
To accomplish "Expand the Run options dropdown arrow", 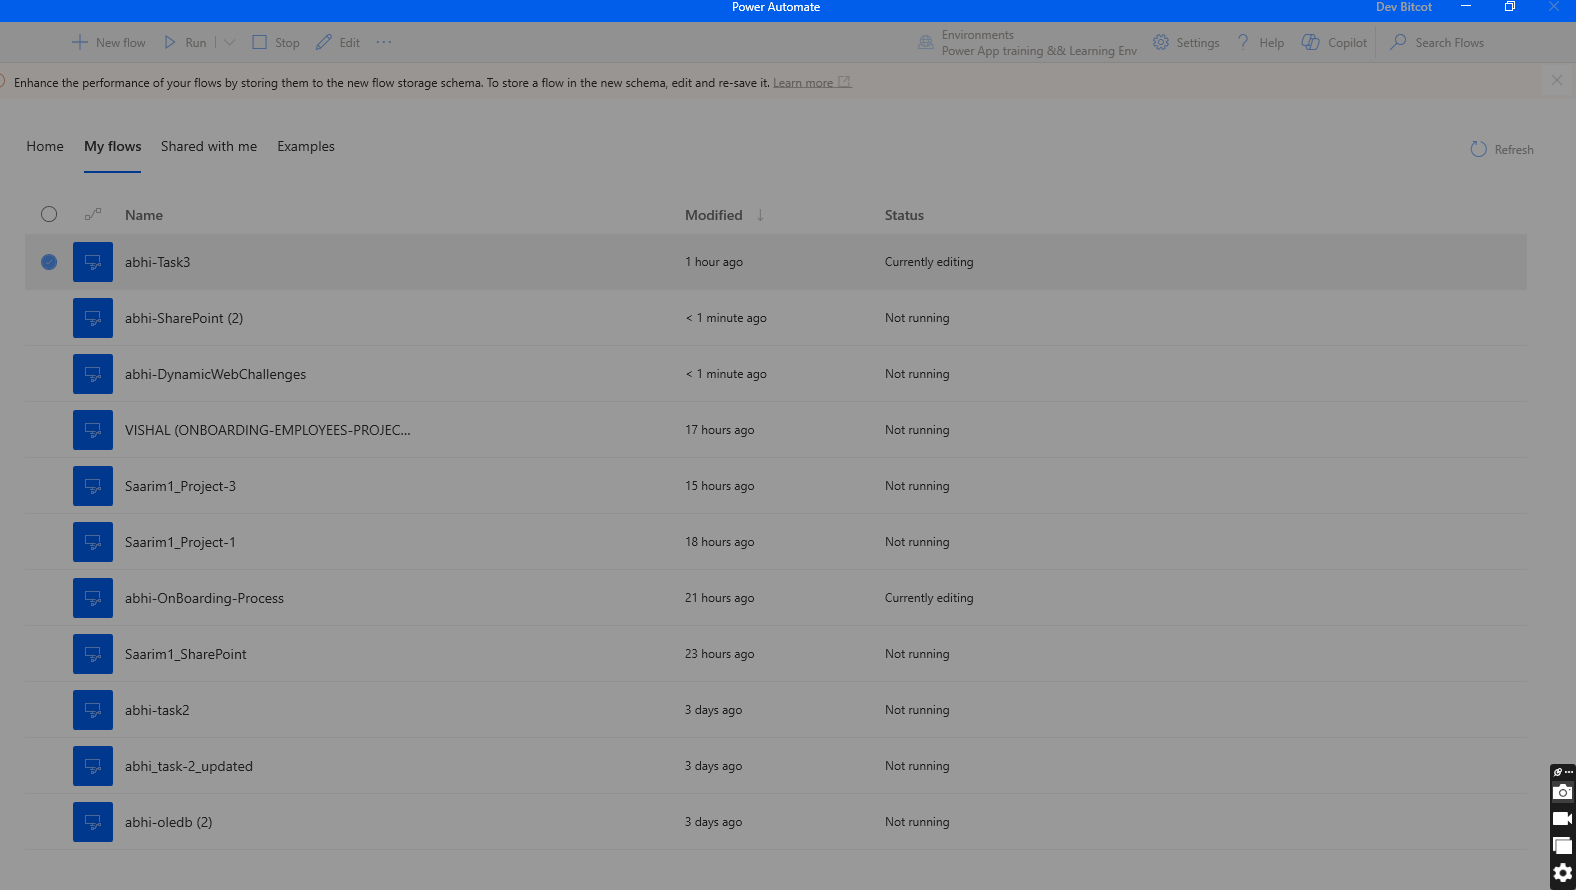I will click(230, 42).
